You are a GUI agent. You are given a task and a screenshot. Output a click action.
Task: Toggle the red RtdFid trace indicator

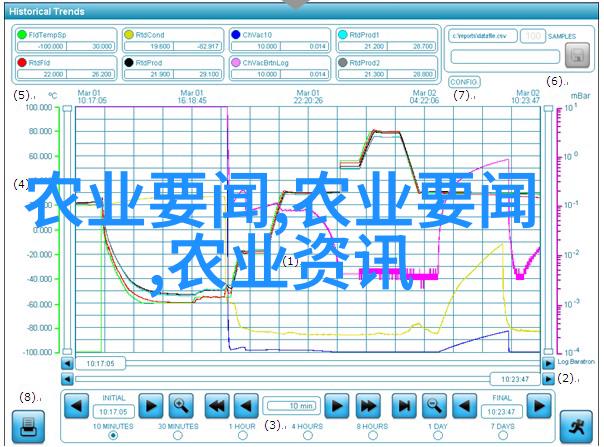[22, 62]
